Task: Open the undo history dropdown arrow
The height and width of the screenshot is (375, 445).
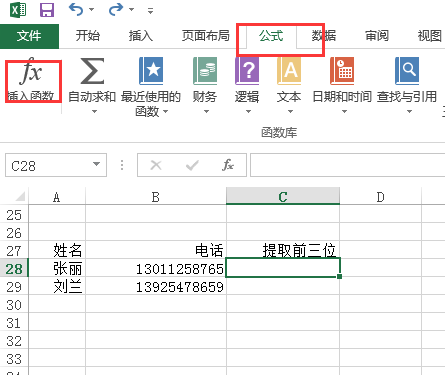Action: pos(91,10)
